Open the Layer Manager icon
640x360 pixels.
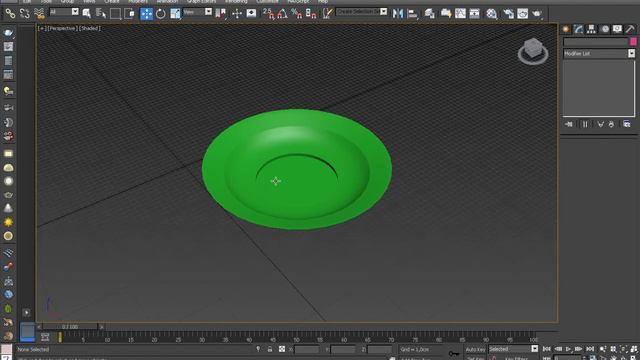click(x=429, y=14)
